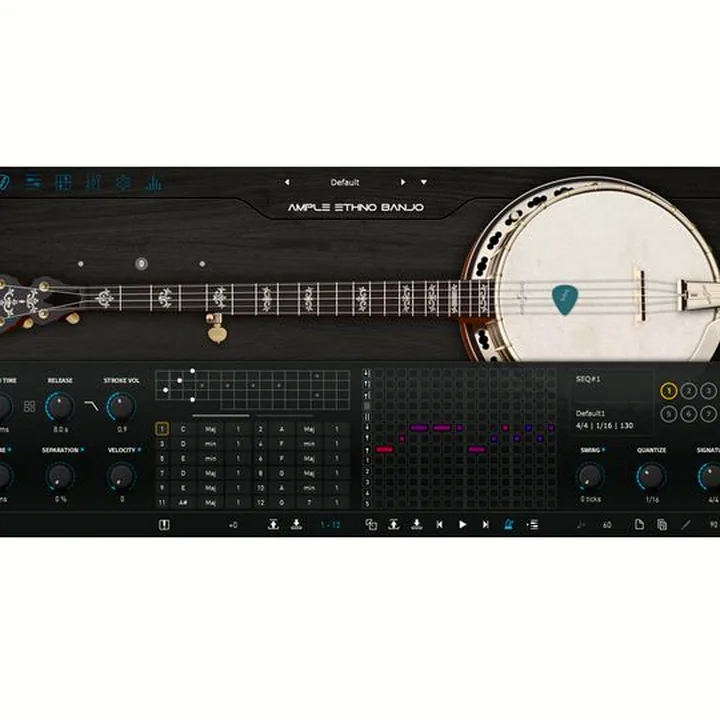Select the previous preset arrow
The image size is (720, 720).
click(x=287, y=182)
